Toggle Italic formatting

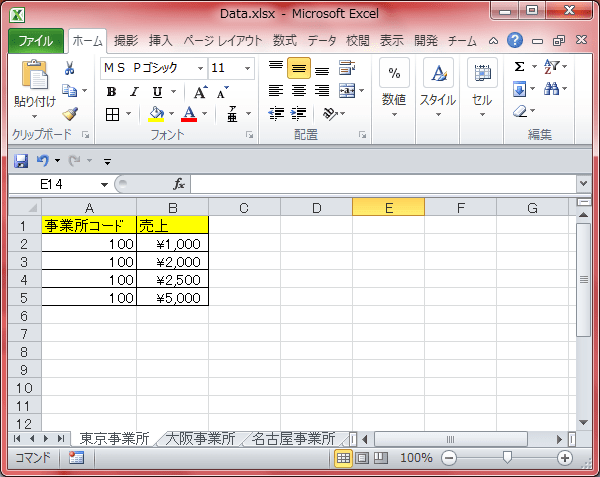tap(133, 92)
